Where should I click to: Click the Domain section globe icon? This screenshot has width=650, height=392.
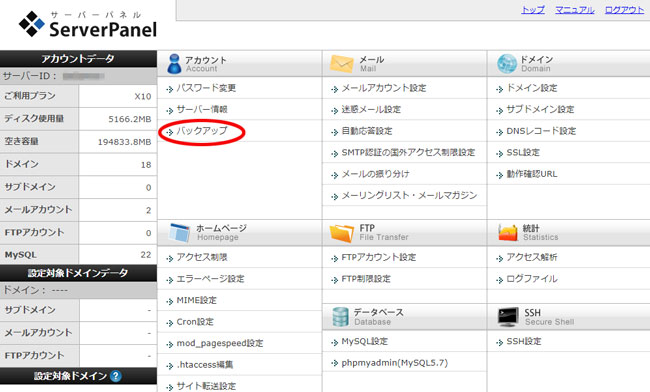click(x=507, y=64)
